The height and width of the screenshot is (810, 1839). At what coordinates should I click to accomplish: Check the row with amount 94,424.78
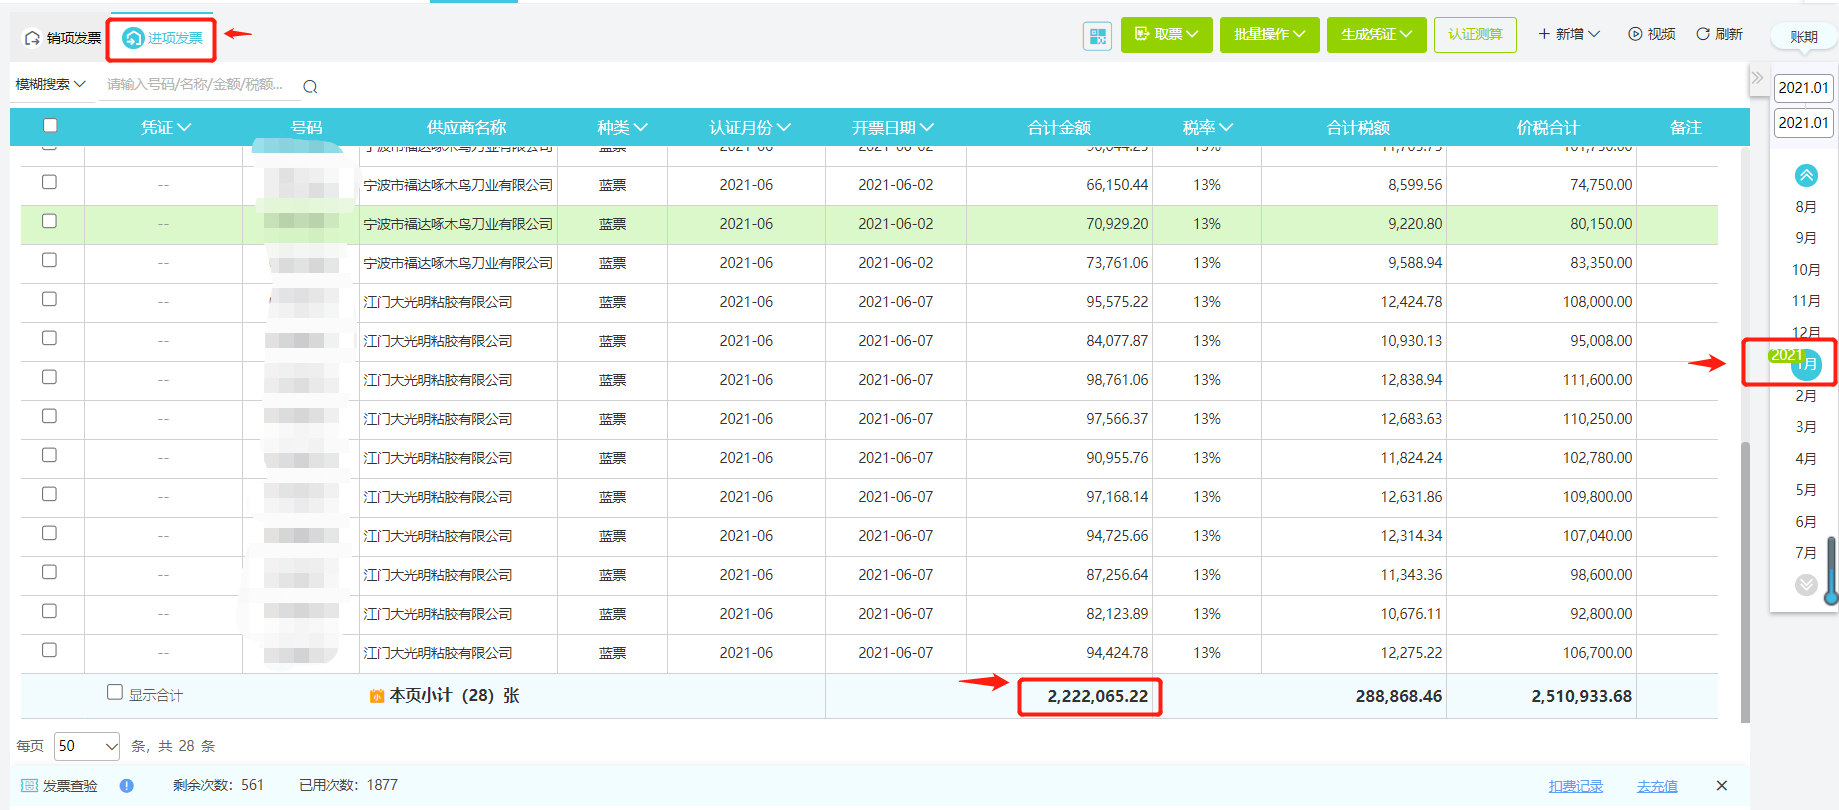(49, 650)
